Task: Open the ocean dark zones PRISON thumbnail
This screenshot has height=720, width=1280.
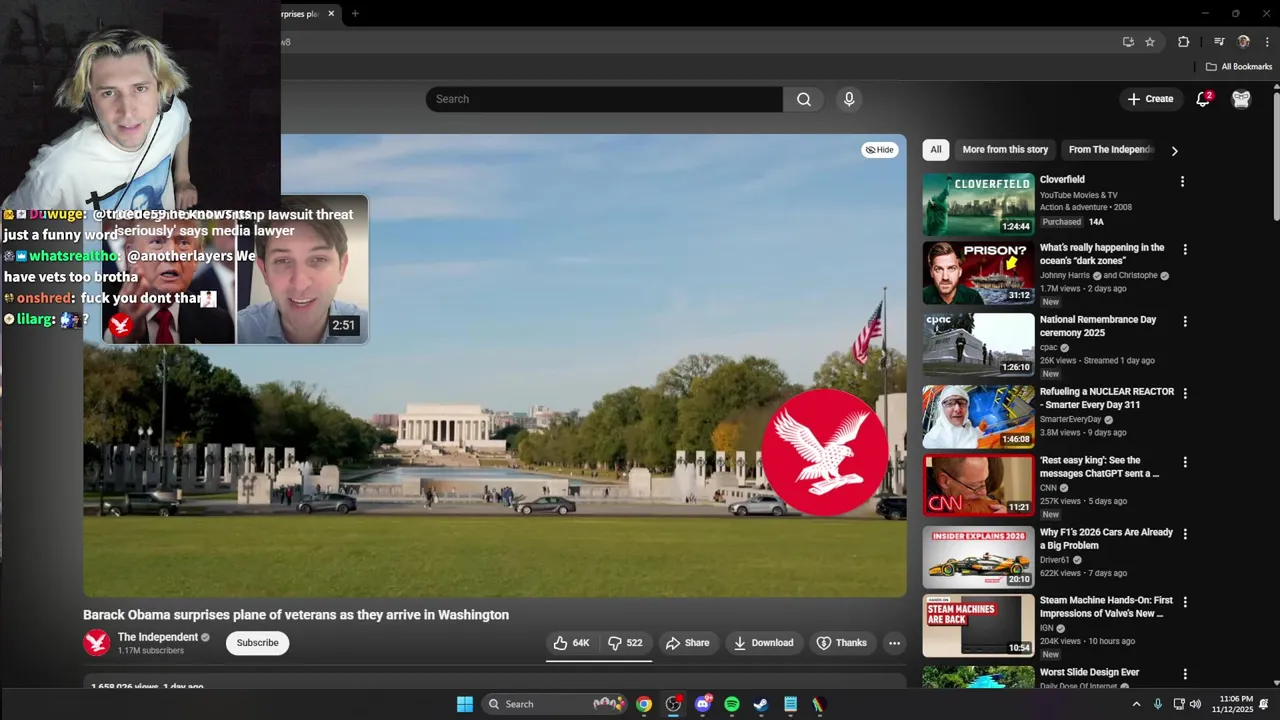Action: 978,273
